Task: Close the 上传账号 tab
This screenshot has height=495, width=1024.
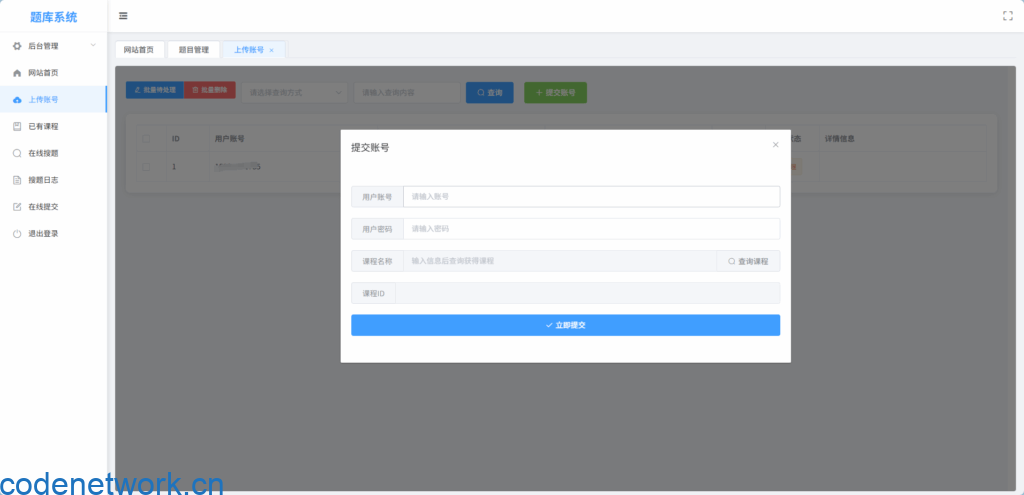Action: pos(271,50)
